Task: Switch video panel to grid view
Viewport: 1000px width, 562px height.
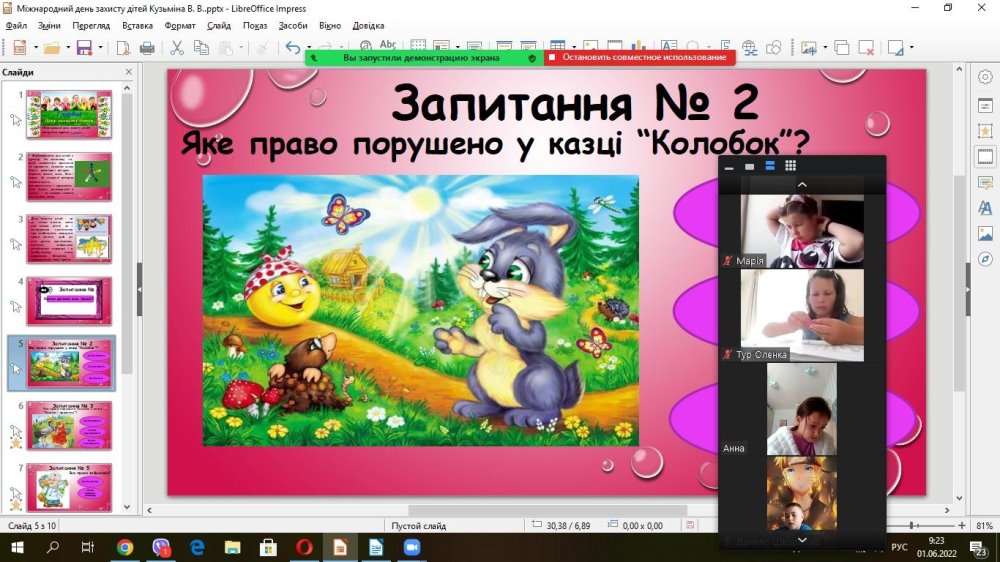Action: coord(790,166)
